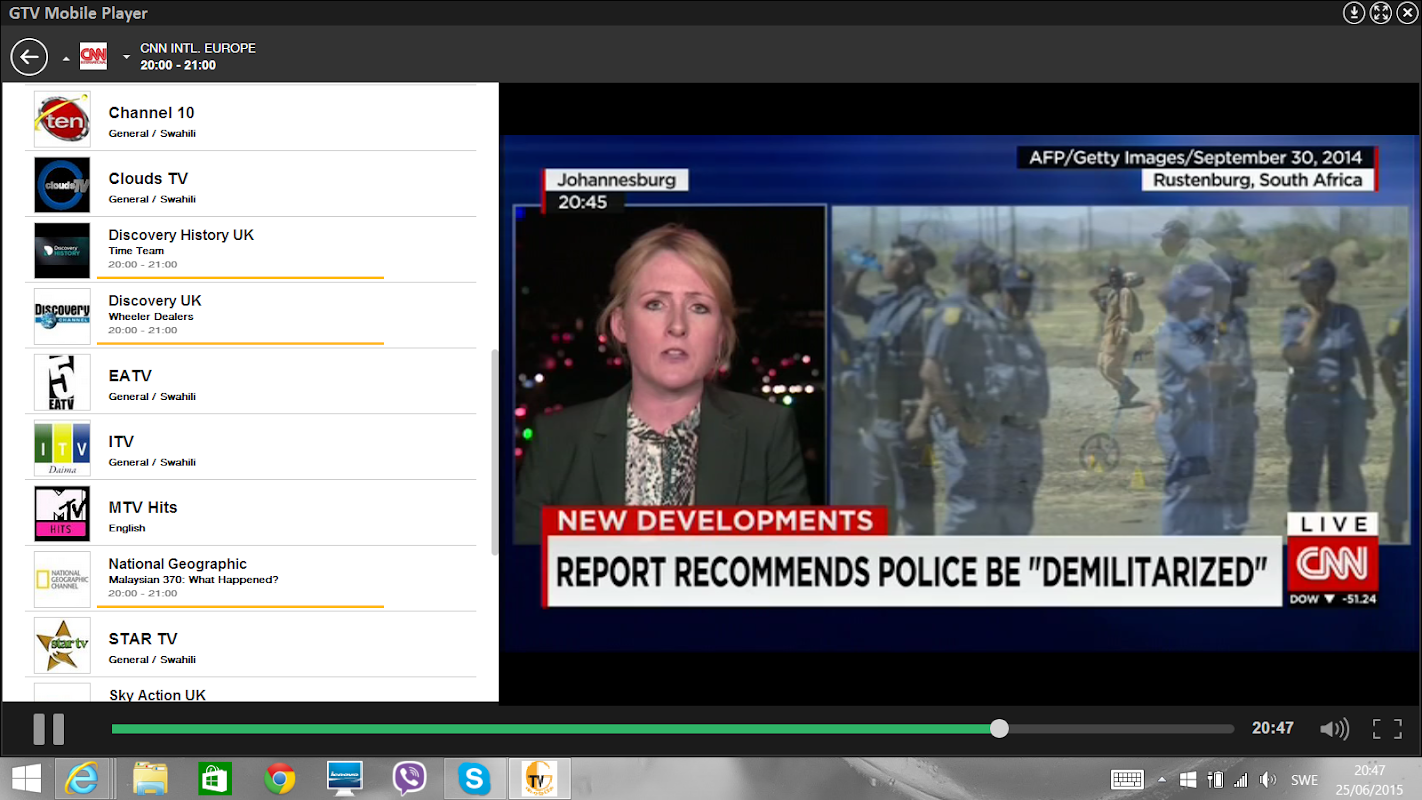Click the back arrow button
Image resolution: width=1422 pixels, height=800 pixels.
[29, 57]
